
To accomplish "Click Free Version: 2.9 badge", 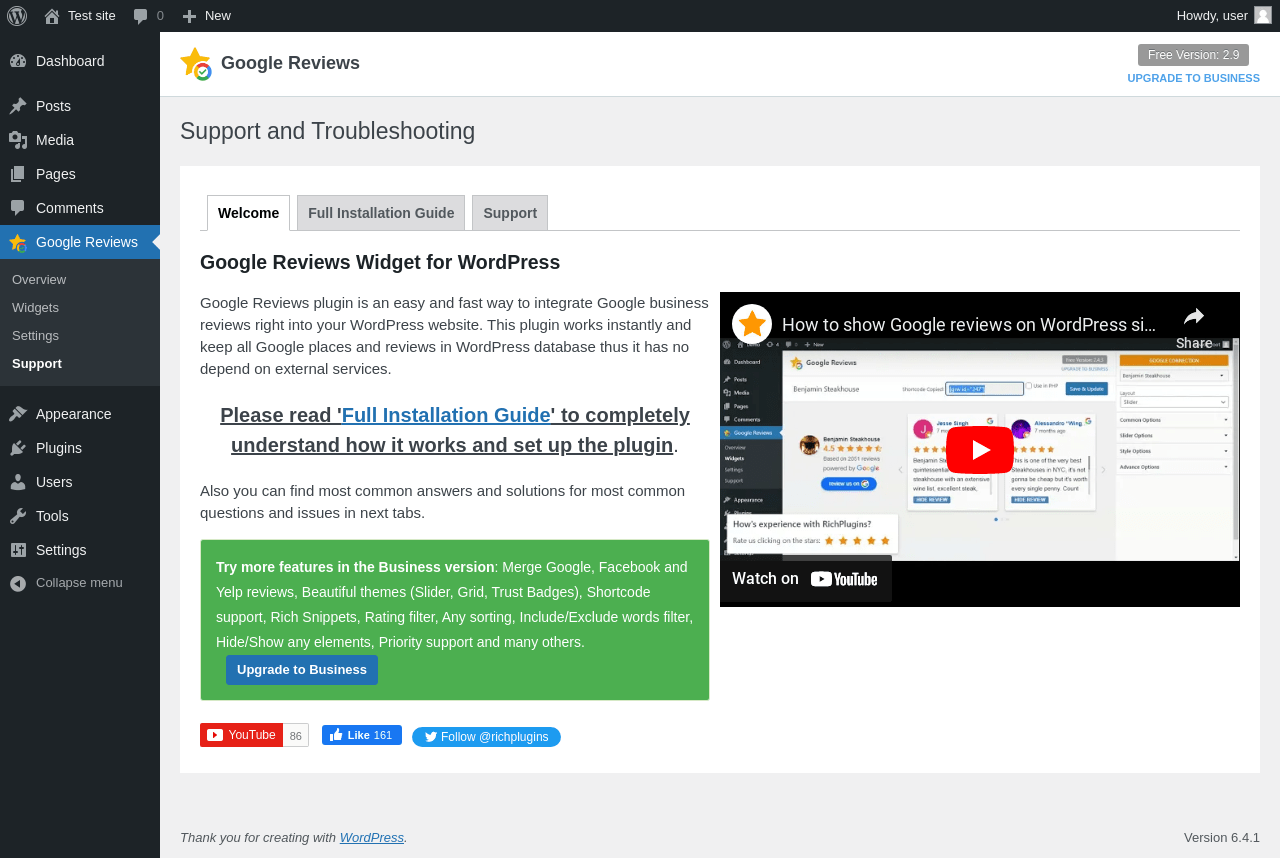I will pyautogui.click(x=1193, y=55).
